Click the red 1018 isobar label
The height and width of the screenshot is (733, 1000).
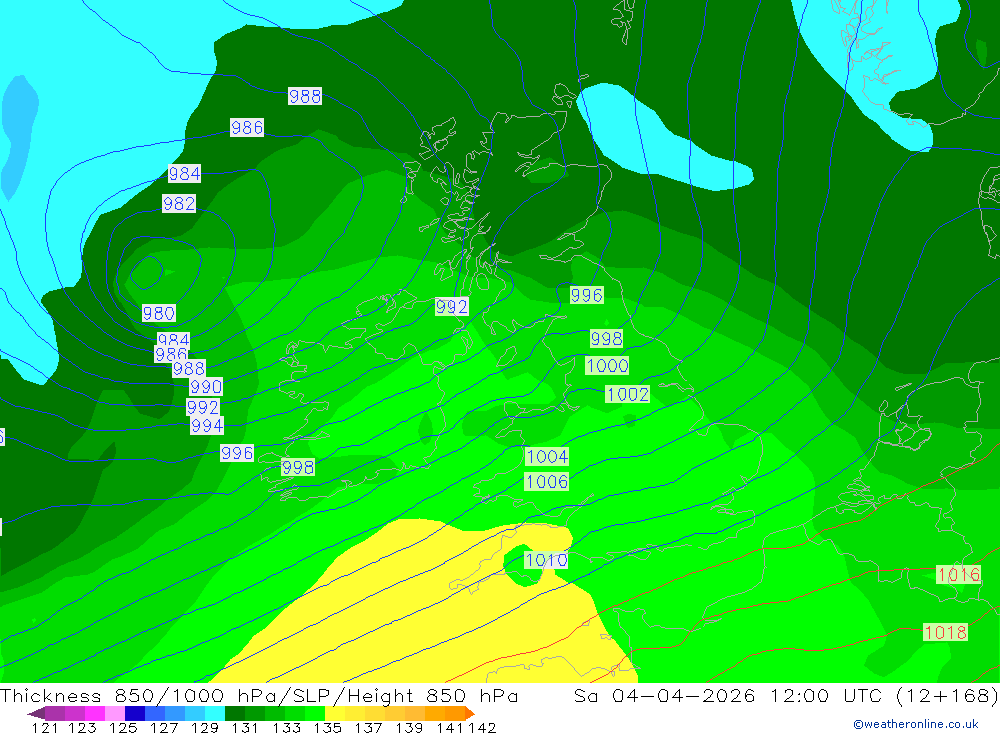946,632
